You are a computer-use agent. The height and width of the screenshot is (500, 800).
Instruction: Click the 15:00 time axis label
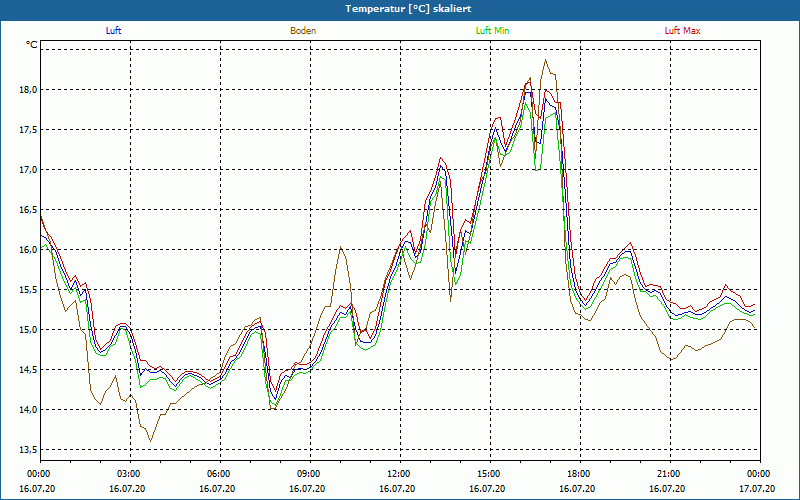(x=490, y=473)
